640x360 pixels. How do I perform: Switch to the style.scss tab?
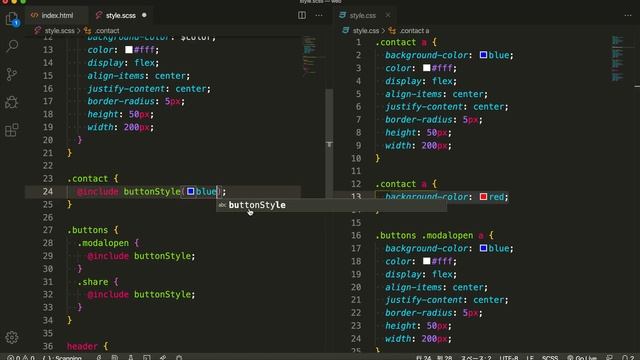(120, 16)
